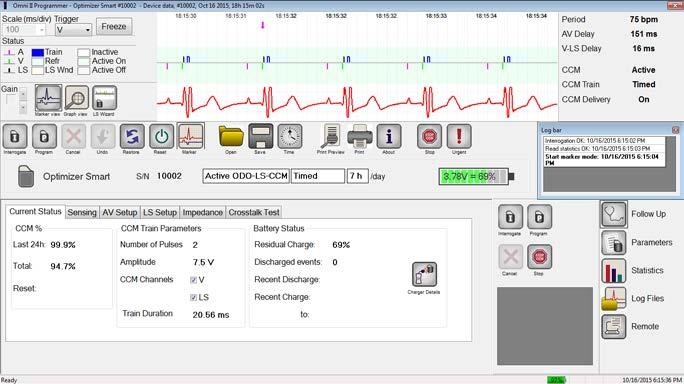Click the Inactive status swatch
684x384 pixels.
pos(83,52)
